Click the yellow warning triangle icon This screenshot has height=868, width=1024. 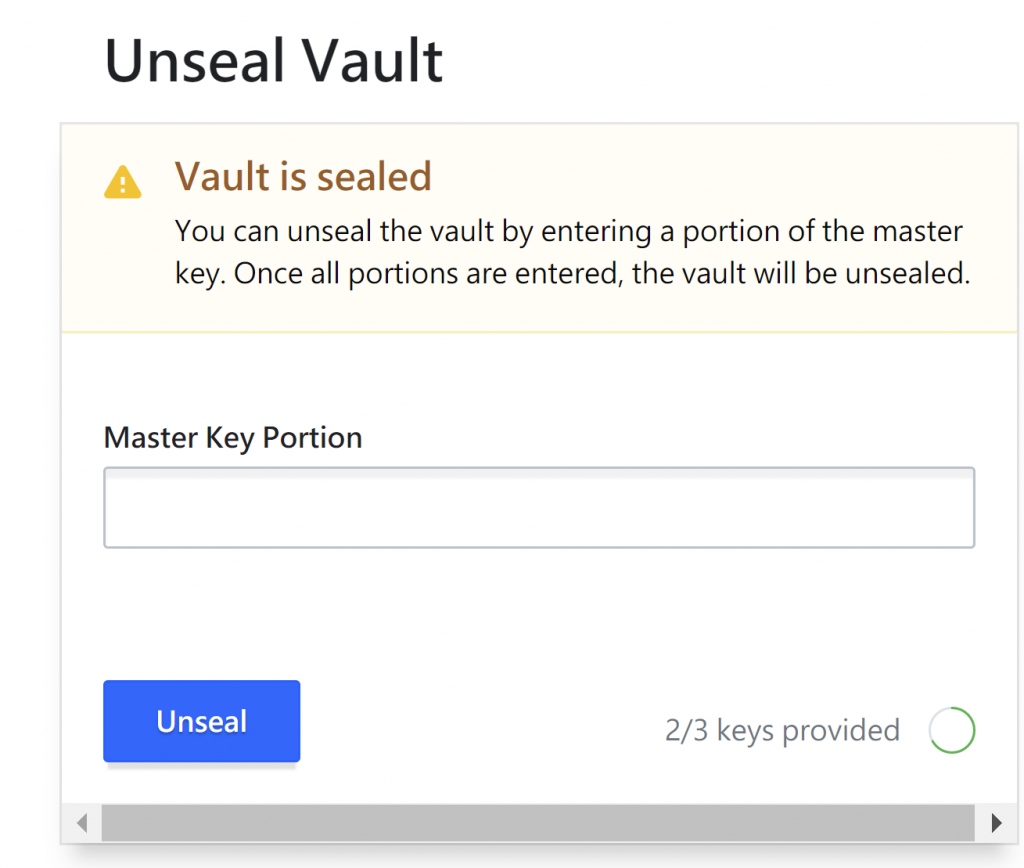pyautogui.click(x=123, y=183)
